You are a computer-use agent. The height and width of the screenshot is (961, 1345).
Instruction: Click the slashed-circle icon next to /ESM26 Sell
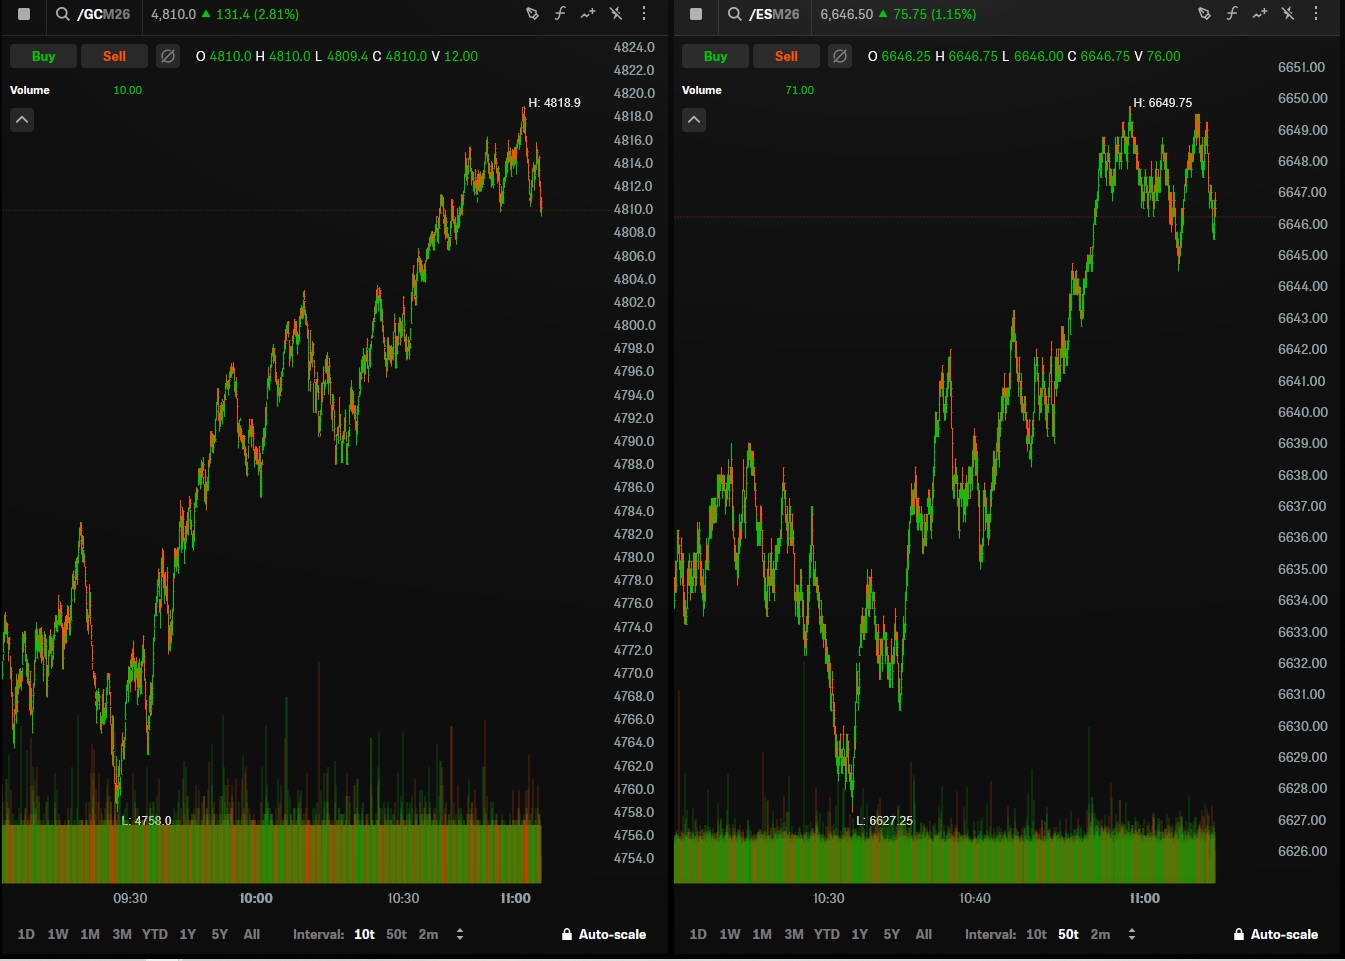[x=840, y=56]
